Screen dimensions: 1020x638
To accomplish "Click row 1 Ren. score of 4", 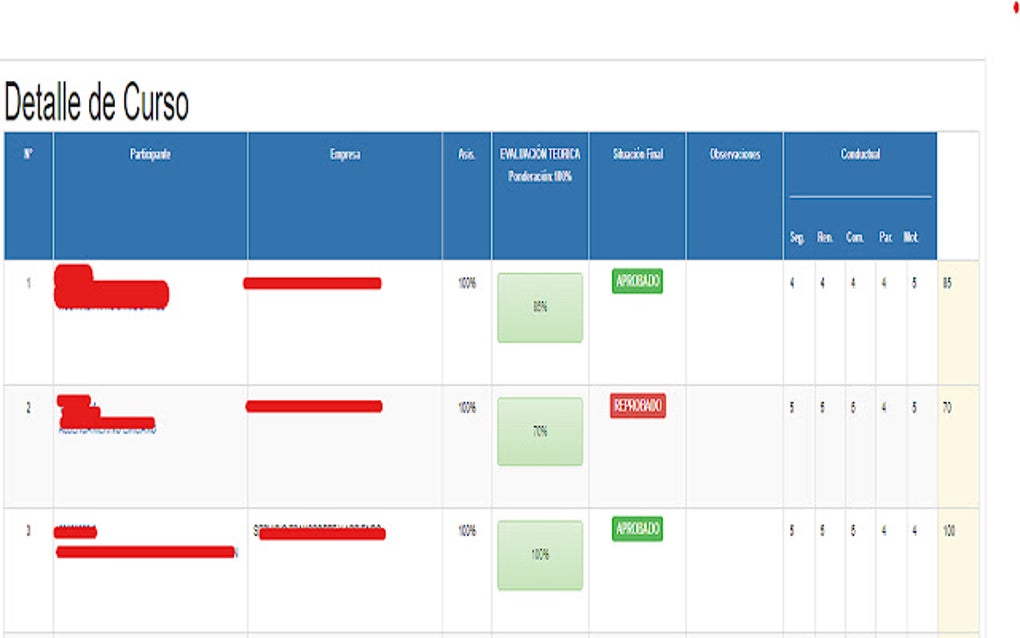I will pos(822,283).
